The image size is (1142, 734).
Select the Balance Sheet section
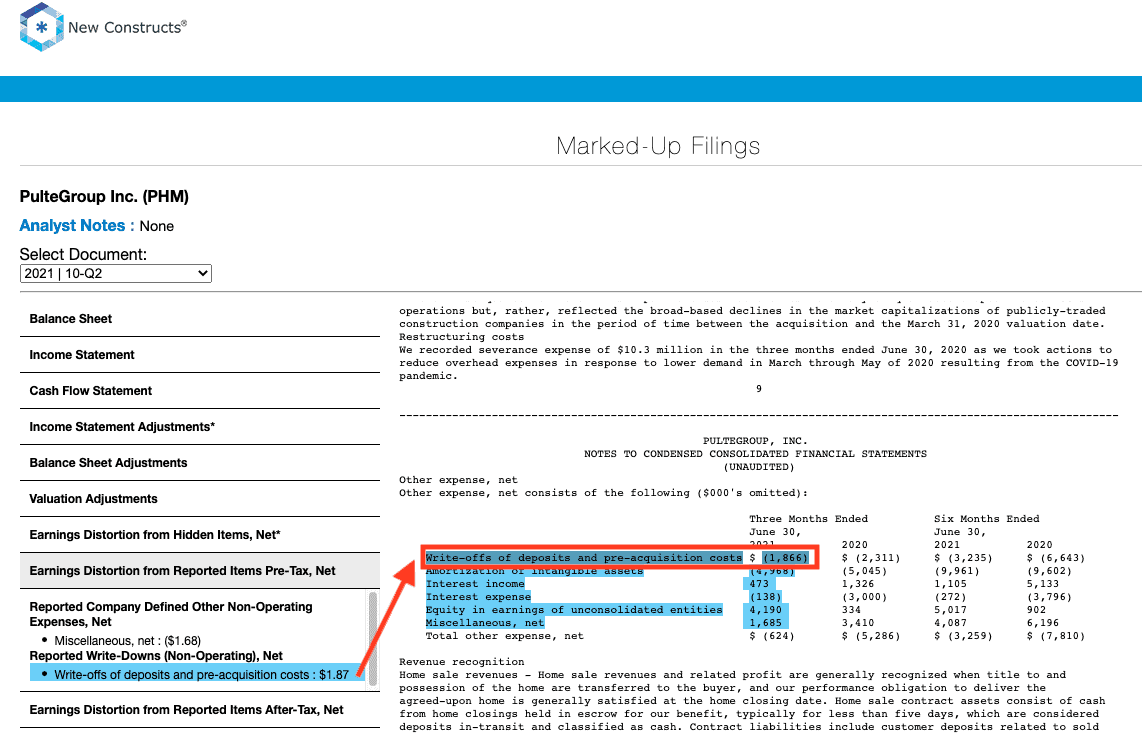[200, 319]
